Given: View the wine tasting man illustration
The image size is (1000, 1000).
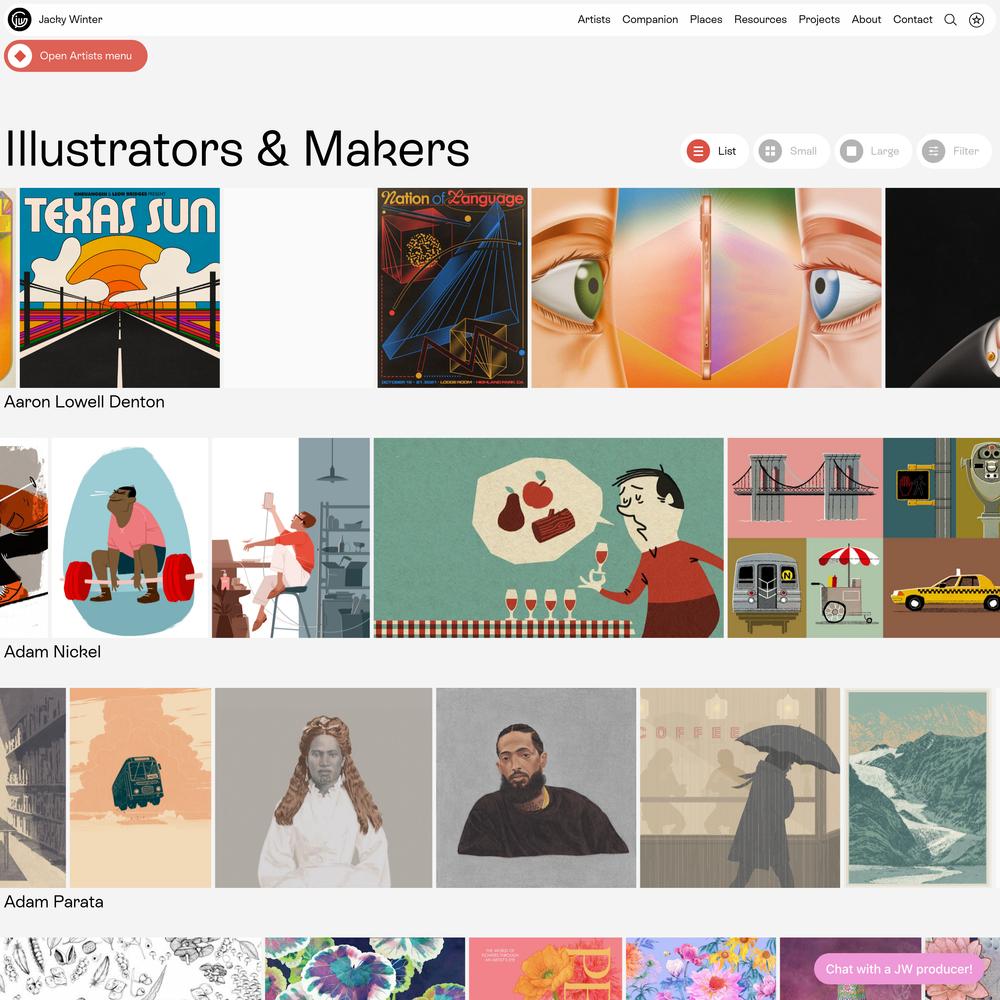Looking at the screenshot, I should point(548,538).
